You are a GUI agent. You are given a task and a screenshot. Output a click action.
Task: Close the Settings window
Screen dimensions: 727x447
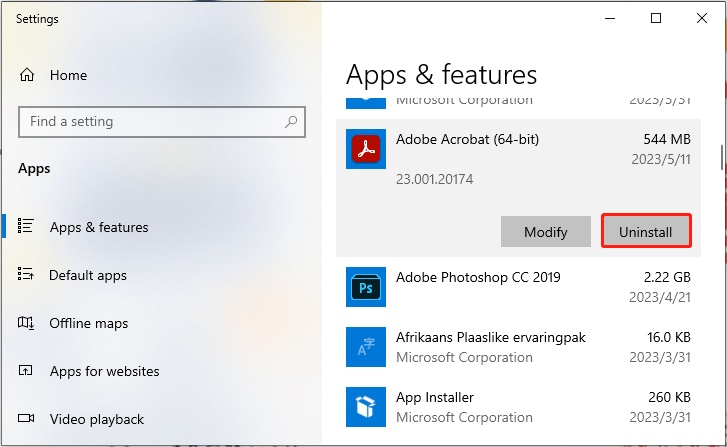pyautogui.click(x=701, y=19)
